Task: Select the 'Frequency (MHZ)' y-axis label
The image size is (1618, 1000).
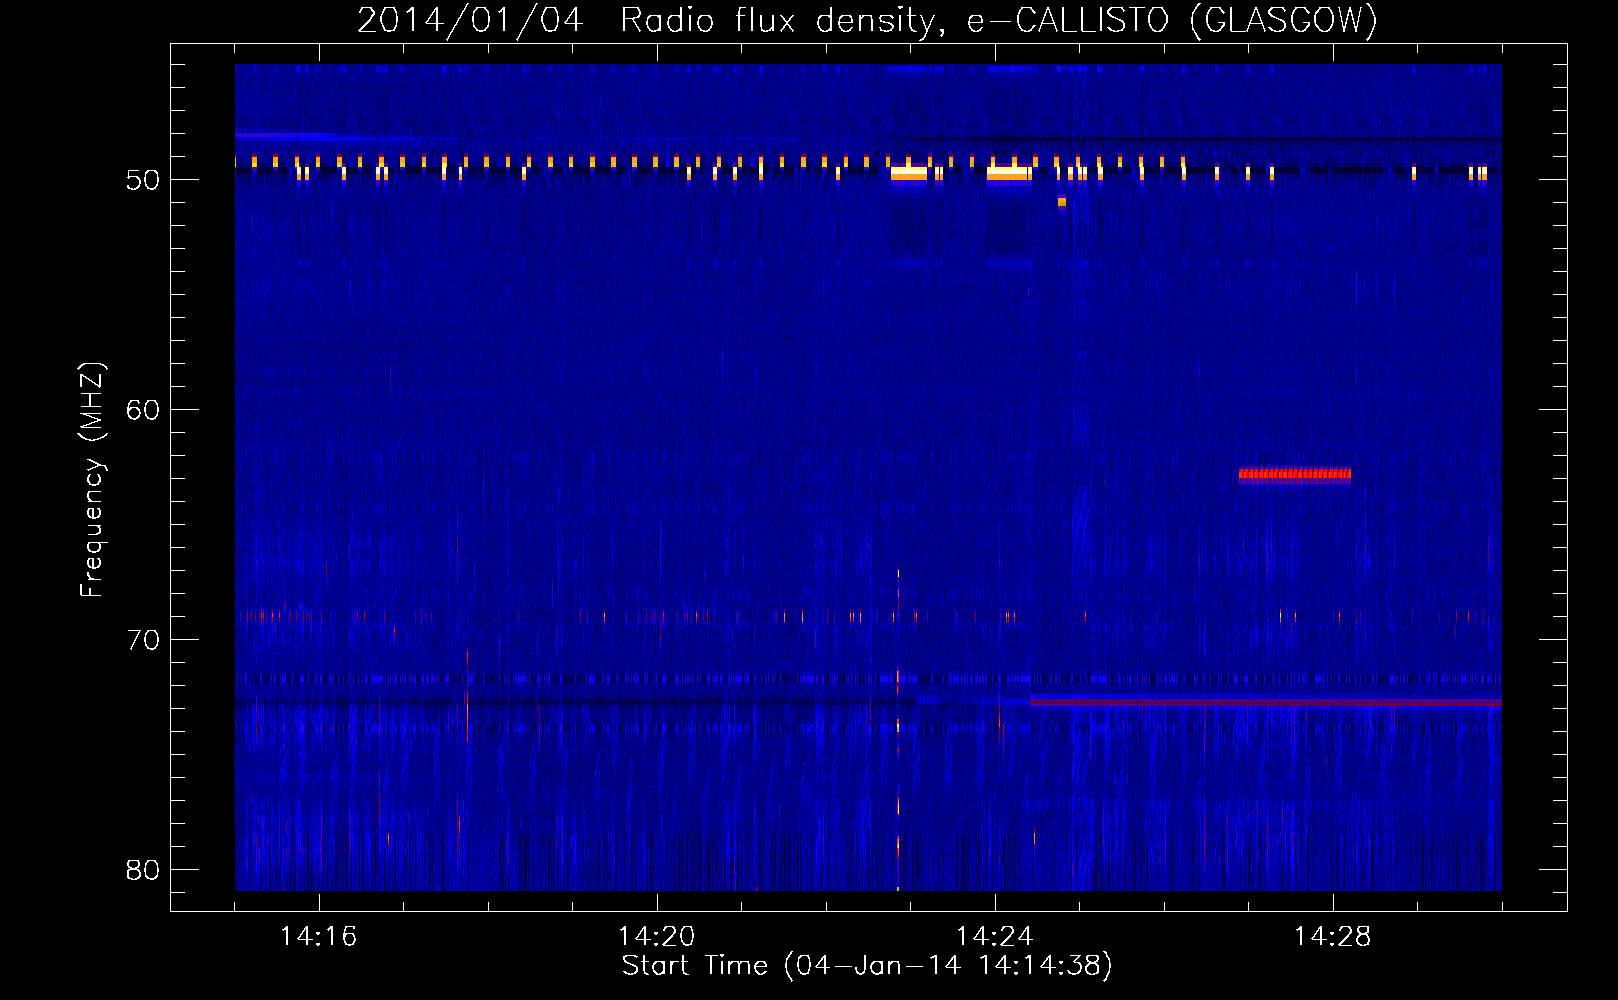Action: tap(91, 480)
